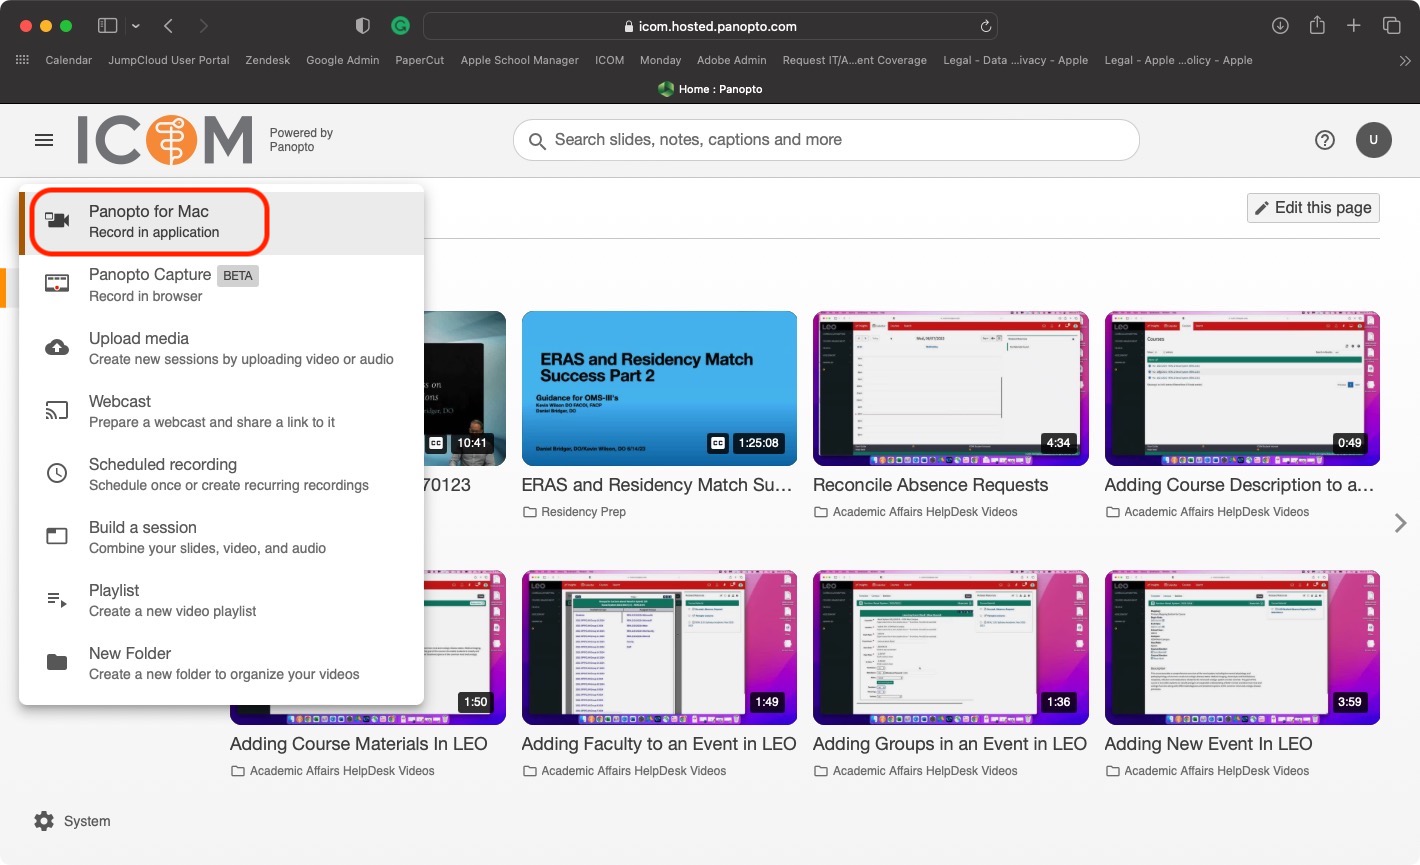Open the help question mark icon
Viewport: 1420px width, 865px height.
(x=1325, y=140)
